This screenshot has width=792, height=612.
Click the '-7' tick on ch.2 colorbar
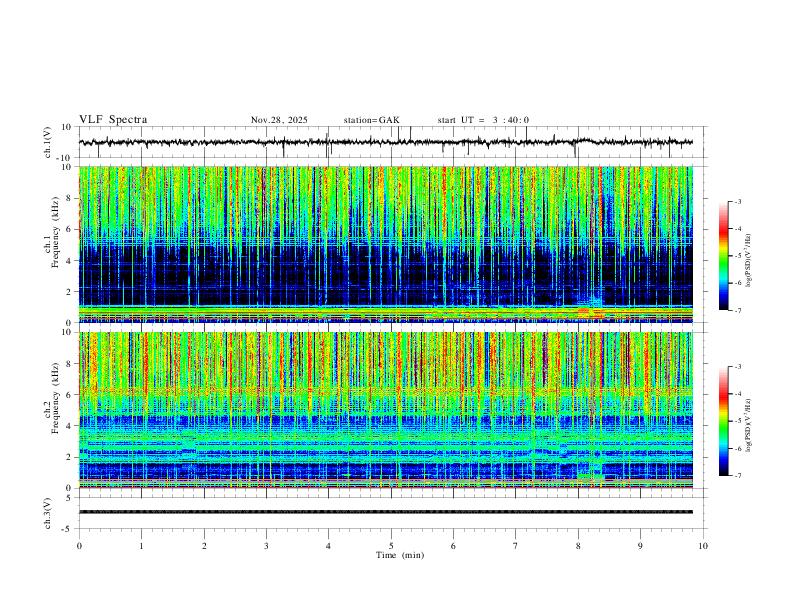click(x=737, y=476)
